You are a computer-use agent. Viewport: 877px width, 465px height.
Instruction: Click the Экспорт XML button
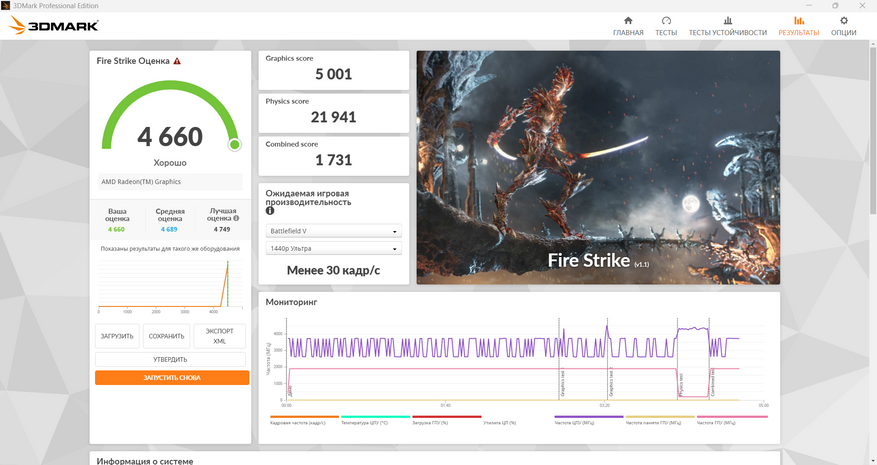click(219, 336)
